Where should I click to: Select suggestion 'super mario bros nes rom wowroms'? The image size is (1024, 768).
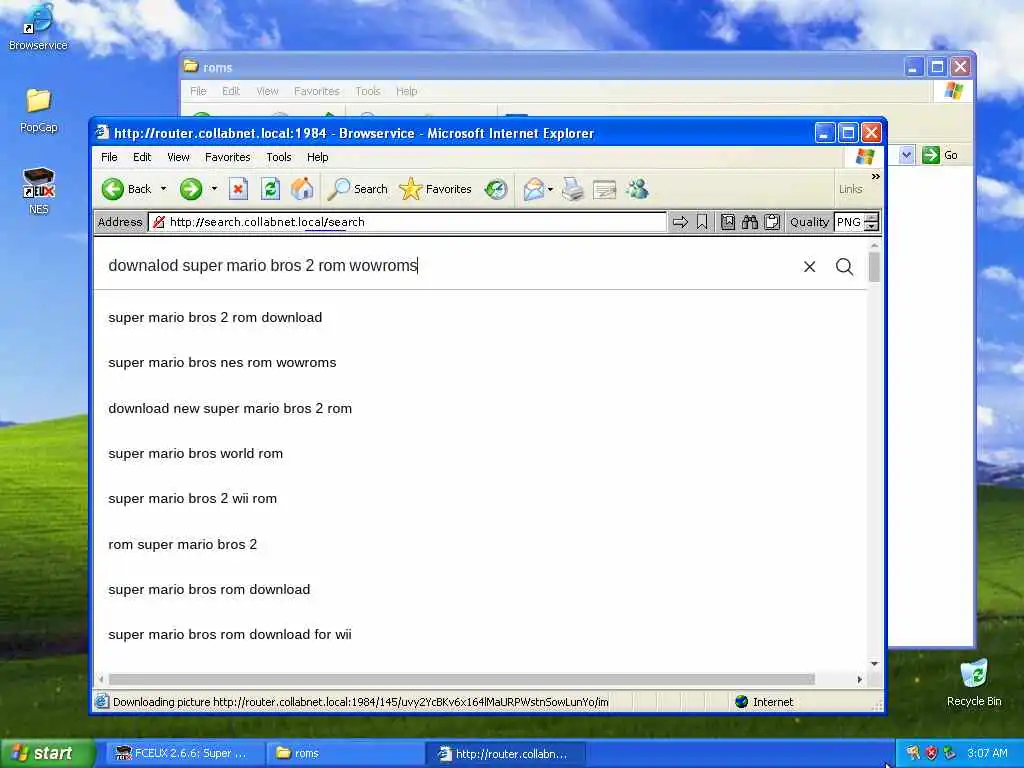(222, 362)
